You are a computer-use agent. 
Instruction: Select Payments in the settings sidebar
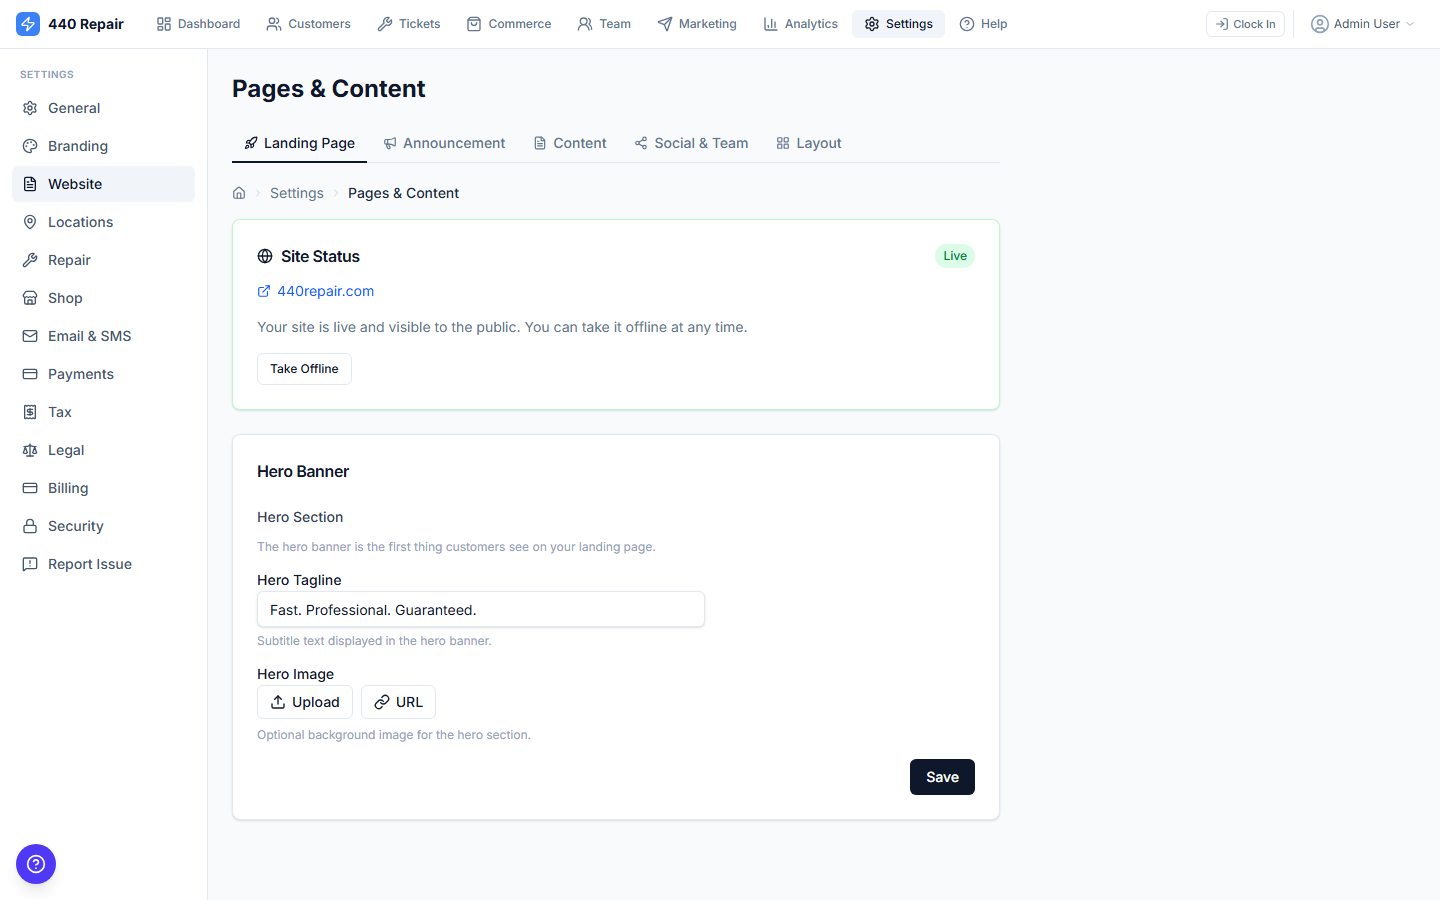click(x=80, y=373)
